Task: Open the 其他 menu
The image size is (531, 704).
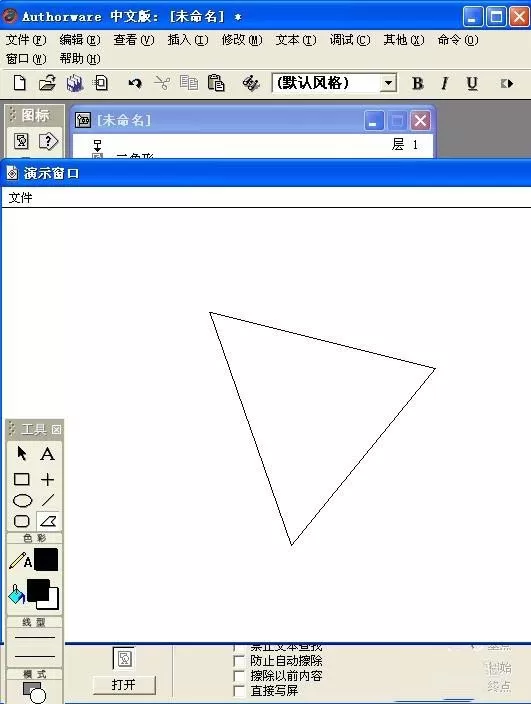Action: 404,40
